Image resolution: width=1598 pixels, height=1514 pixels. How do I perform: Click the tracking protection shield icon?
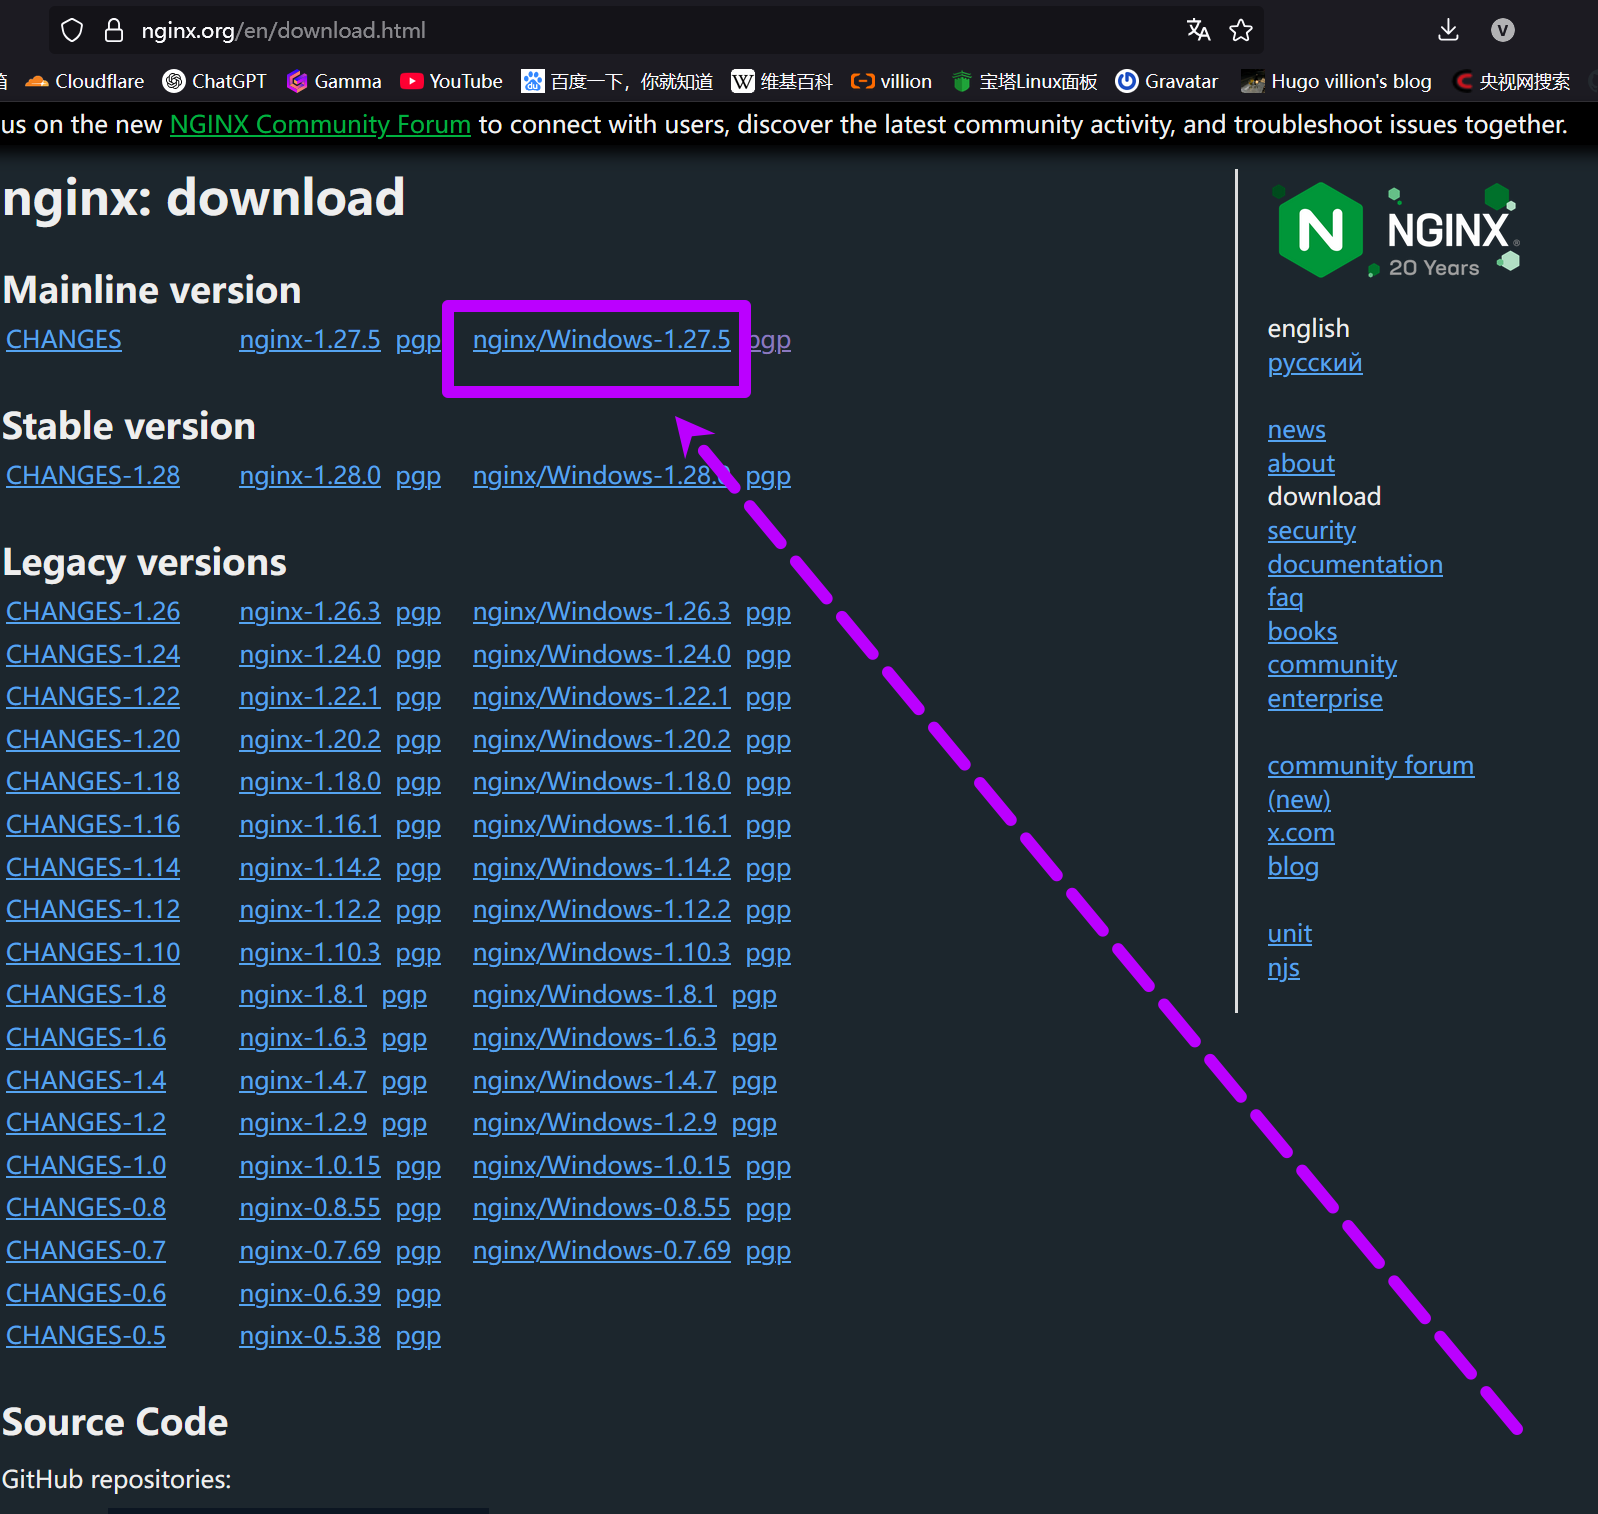tap(72, 30)
